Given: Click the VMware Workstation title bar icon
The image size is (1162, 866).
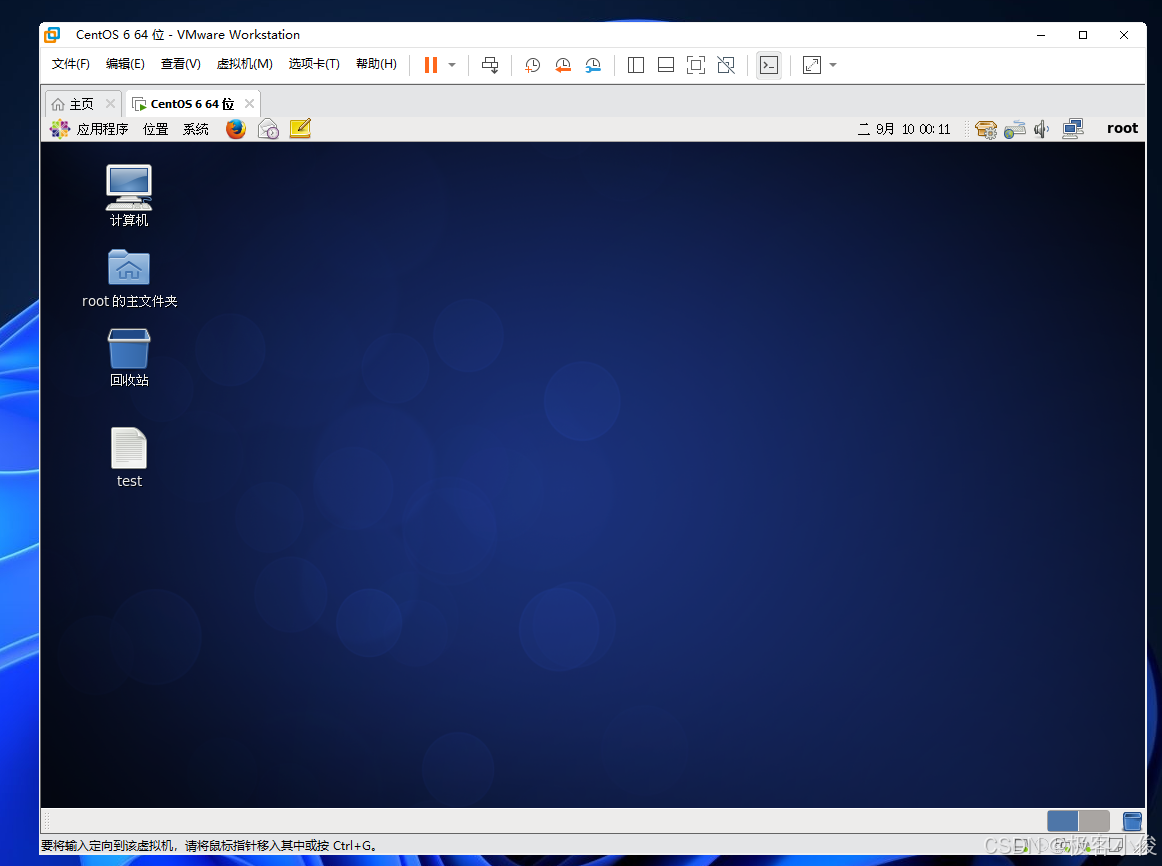Looking at the screenshot, I should pyautogui.click(x=53, y=35).
